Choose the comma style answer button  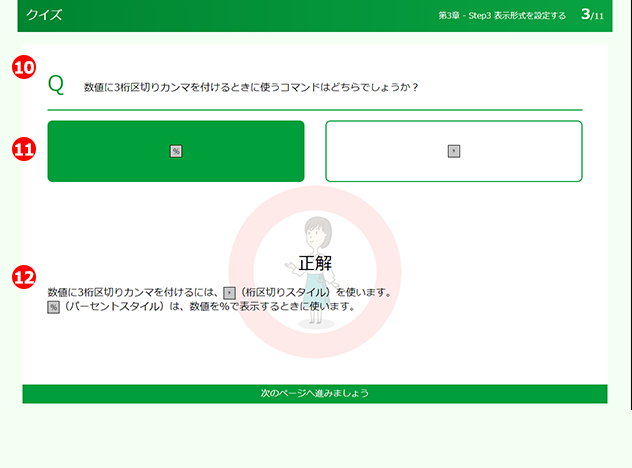click(x=454, y=151)
